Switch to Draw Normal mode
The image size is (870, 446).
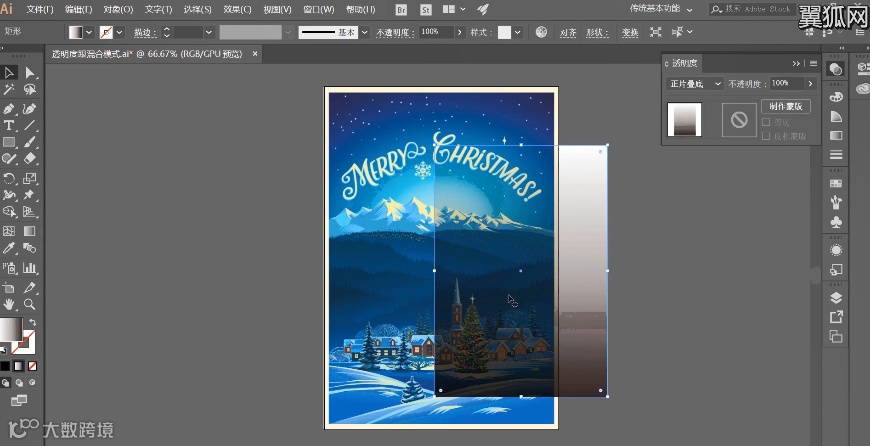click(x=6, y=382)
